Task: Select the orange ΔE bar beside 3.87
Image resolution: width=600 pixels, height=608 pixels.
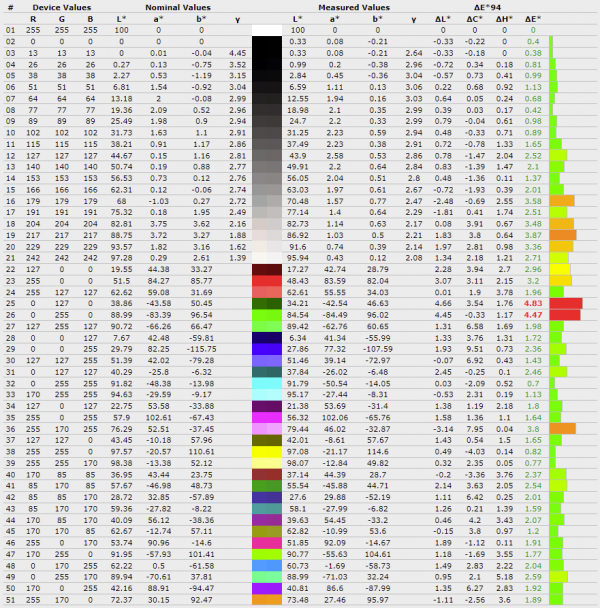Action: [x=563, y=235]
